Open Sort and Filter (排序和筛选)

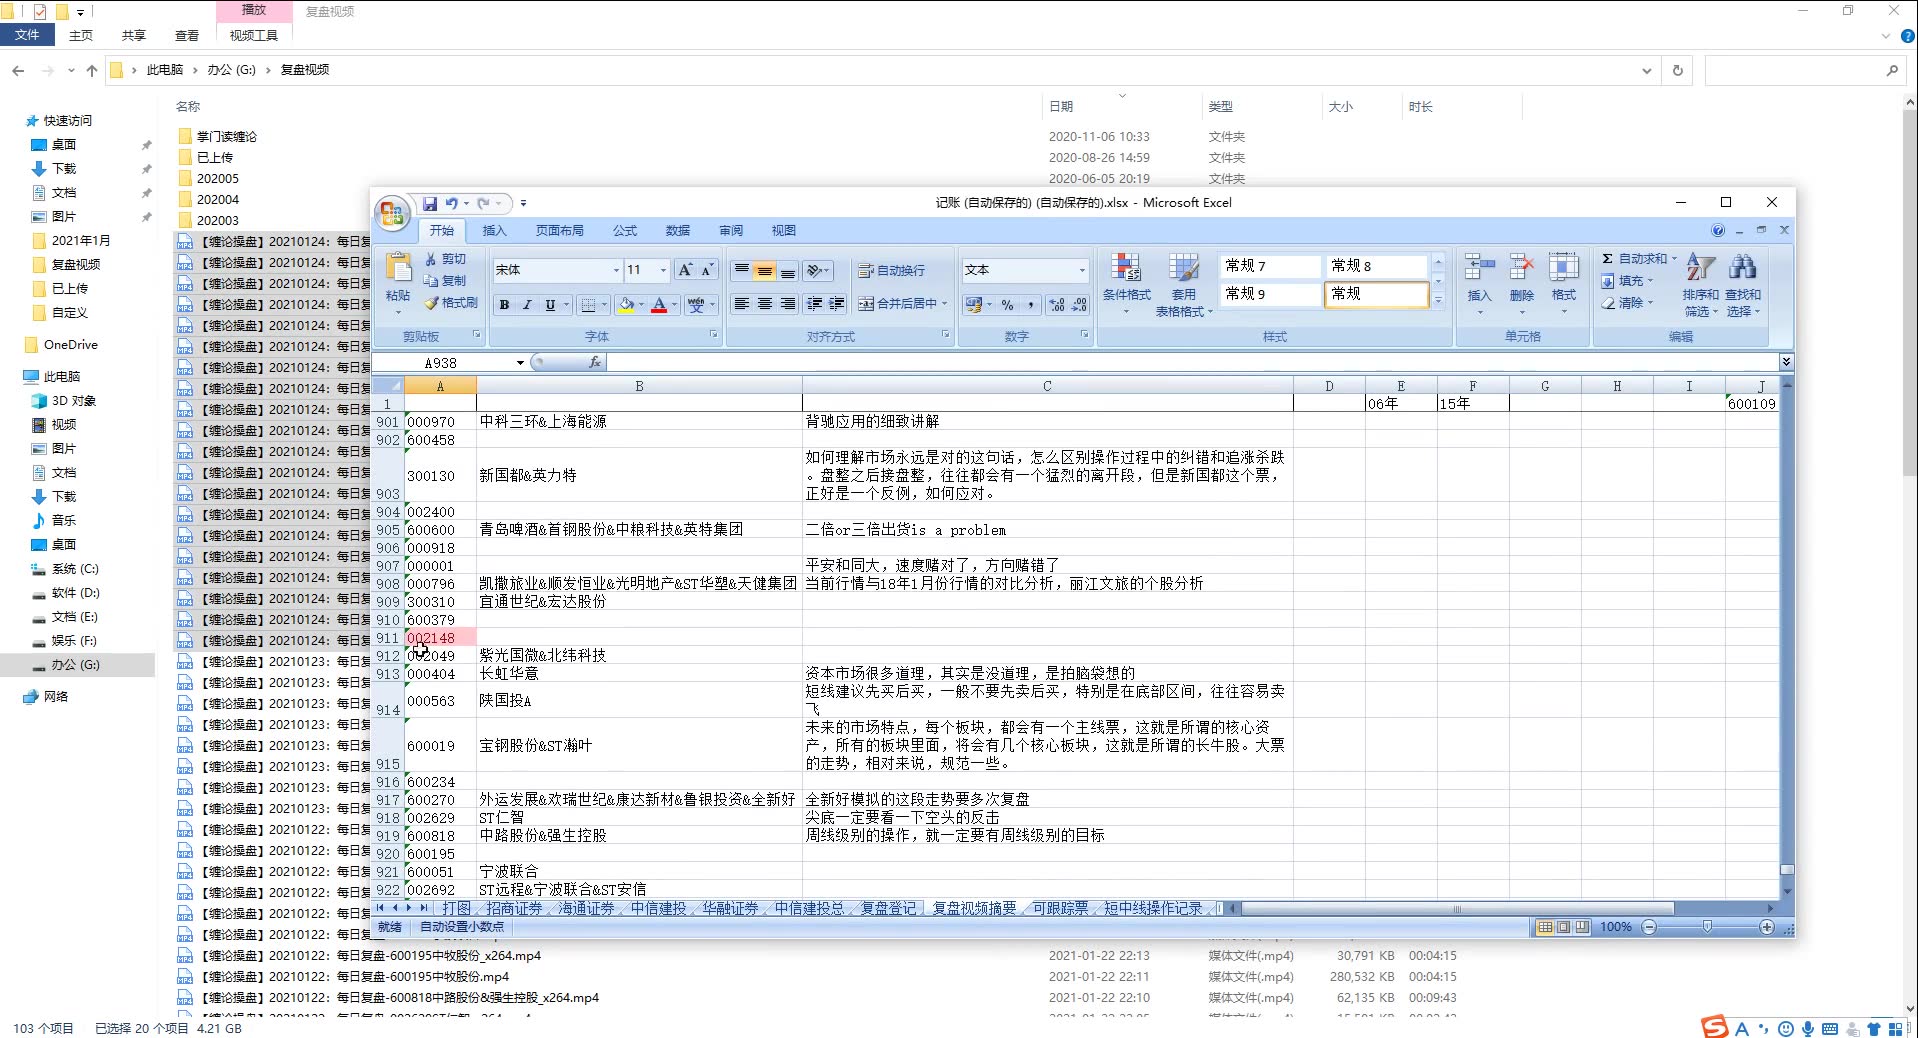point(1700,284)
